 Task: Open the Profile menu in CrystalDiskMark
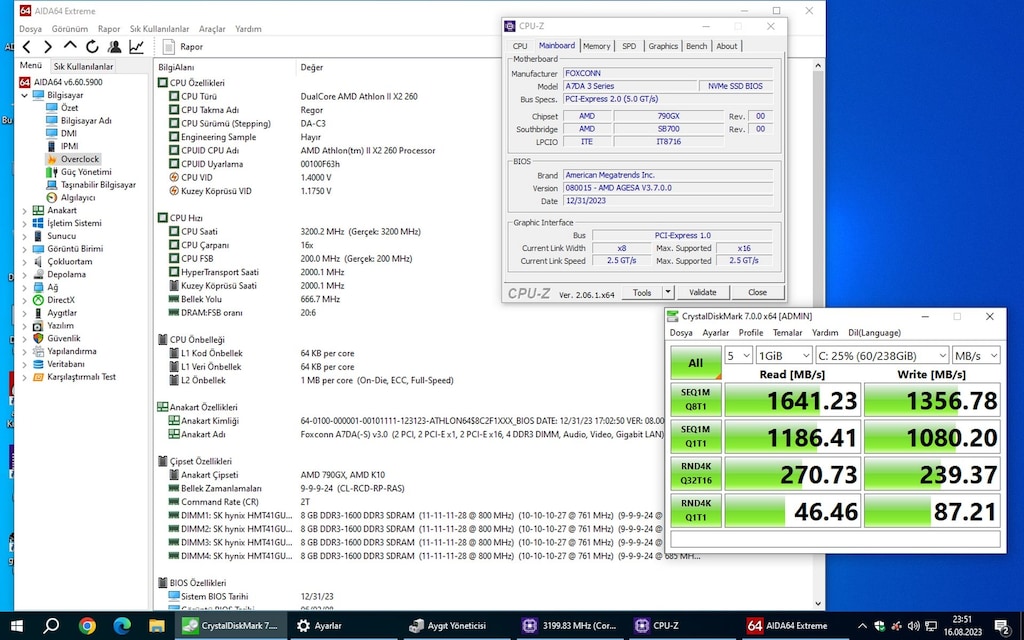point(750,332)
